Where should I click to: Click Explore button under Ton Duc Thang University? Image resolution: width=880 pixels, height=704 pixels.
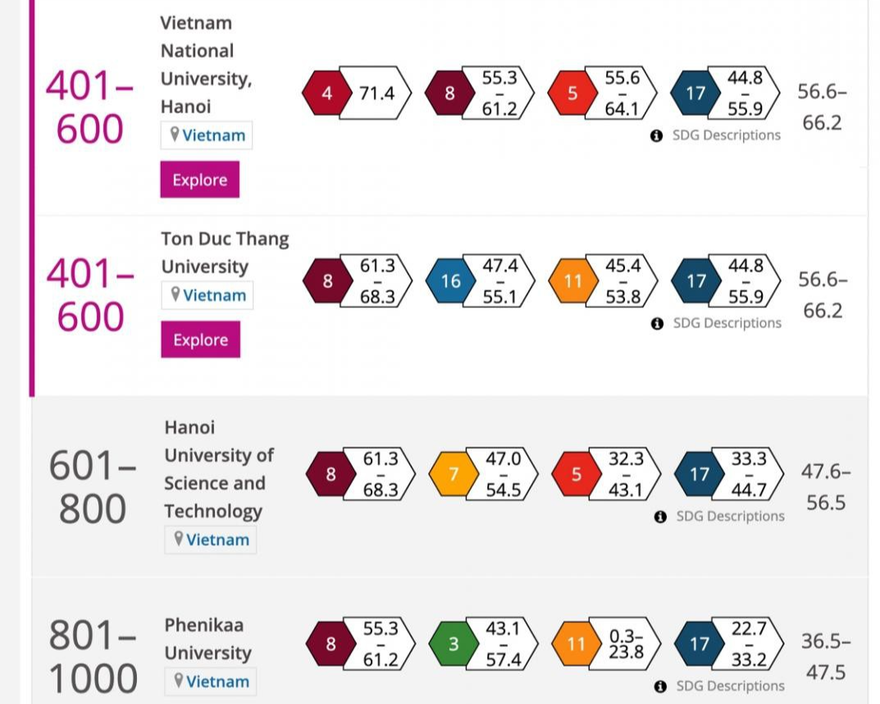tap(200, 340)
